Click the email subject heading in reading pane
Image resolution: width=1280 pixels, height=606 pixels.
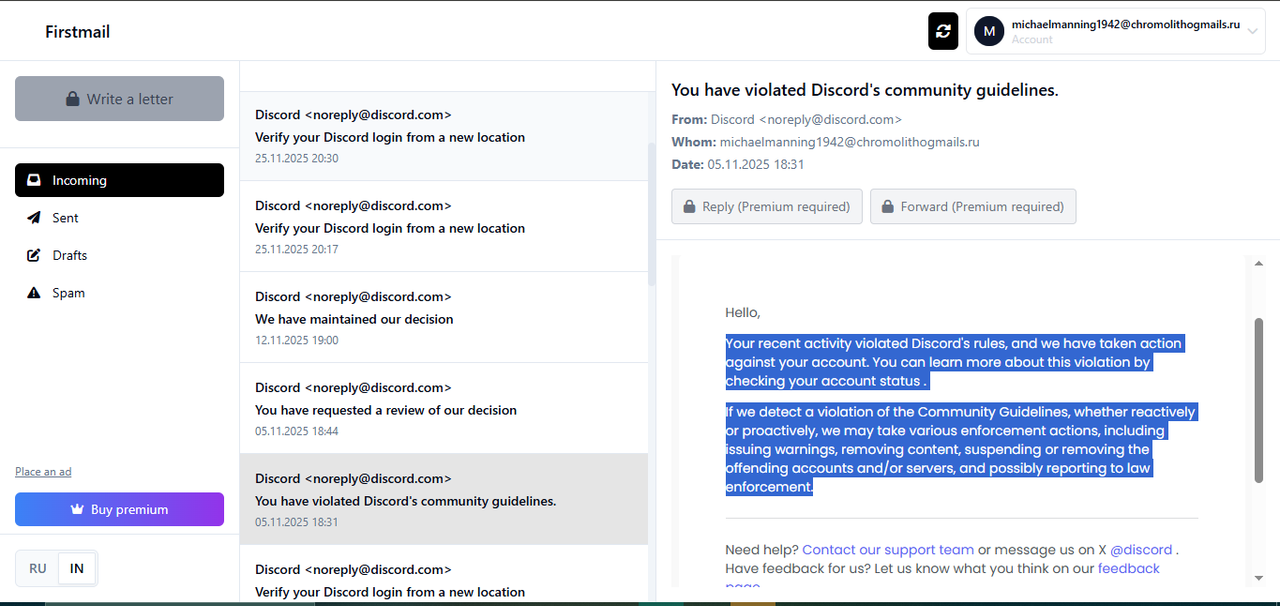[x=865, y=90]
